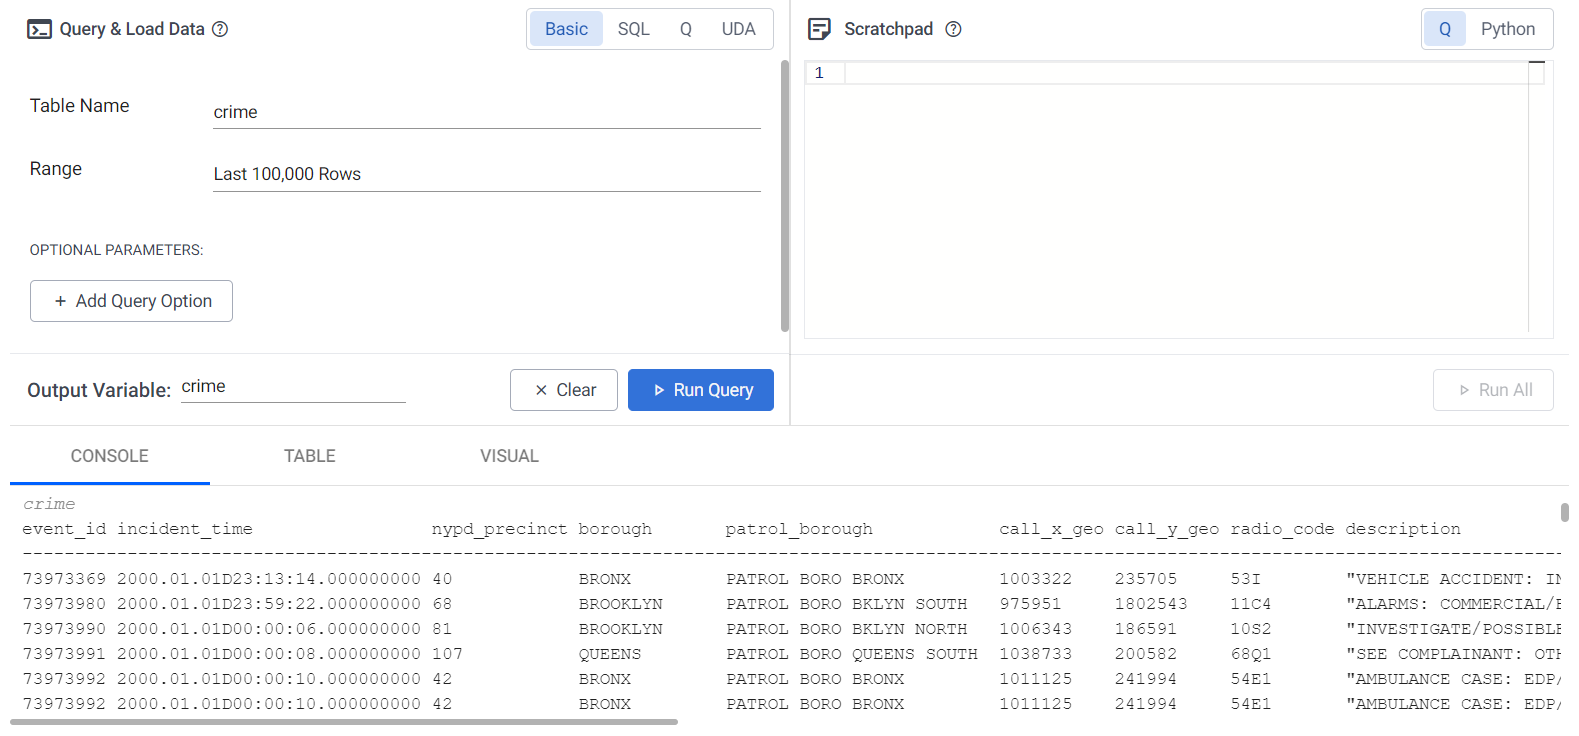
Task: Open the Table Name dropdown showing crime
Action: (486, 112)
